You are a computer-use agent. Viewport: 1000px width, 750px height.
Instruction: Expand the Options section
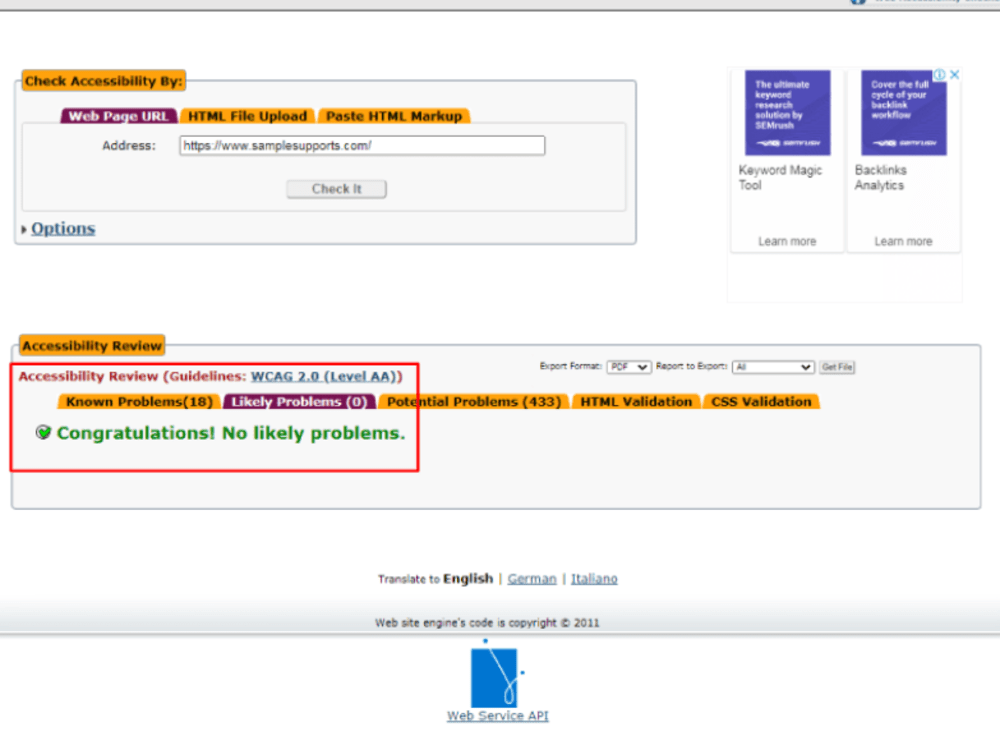63,228
